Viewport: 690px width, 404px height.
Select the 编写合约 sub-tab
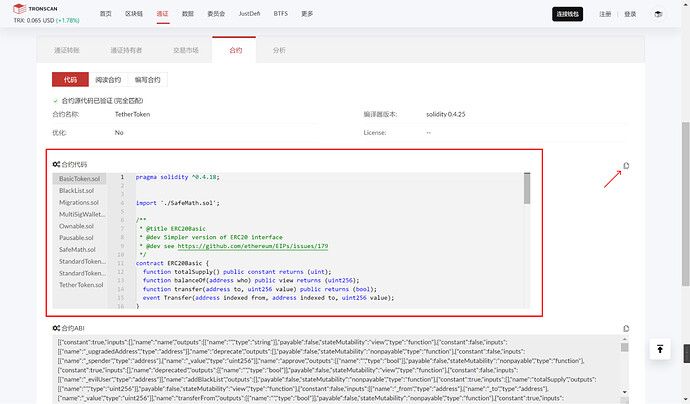click(x=147, y=80)
